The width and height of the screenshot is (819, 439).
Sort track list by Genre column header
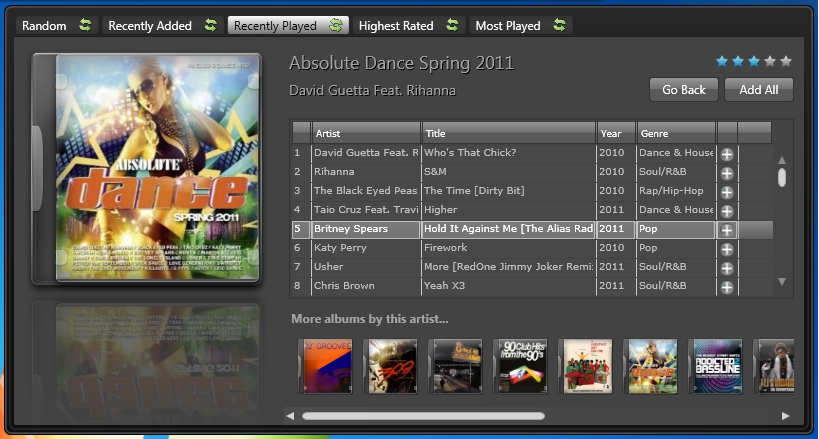675,133
